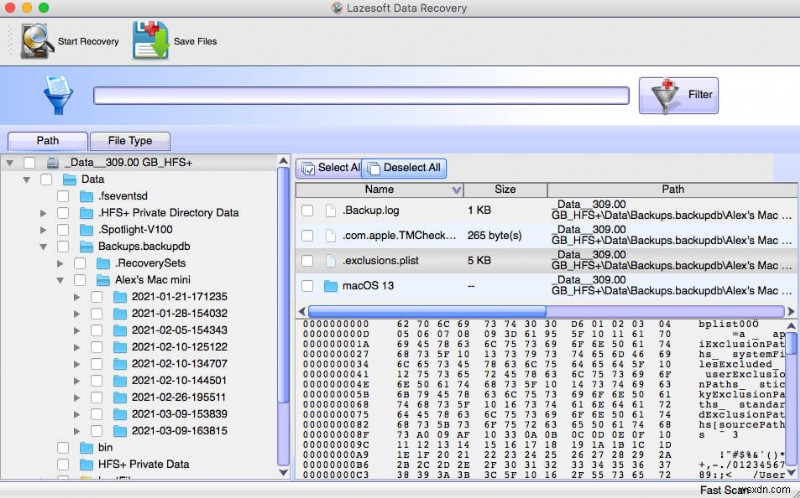The height and width of the screenshot is (498, 800).
Task: Click the _Data_ 309.00 GB_HFS+ drive icon
Action: (x=52, y=162)
